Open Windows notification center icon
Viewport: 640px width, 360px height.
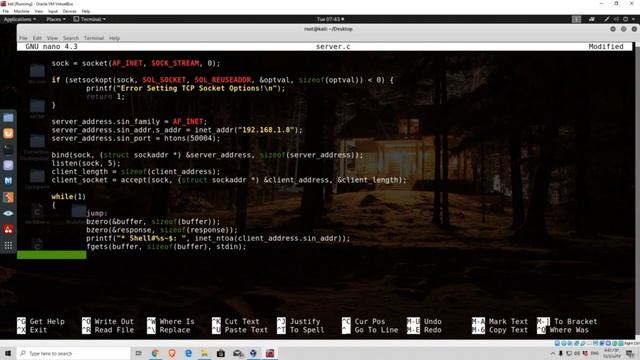point(631,353)
